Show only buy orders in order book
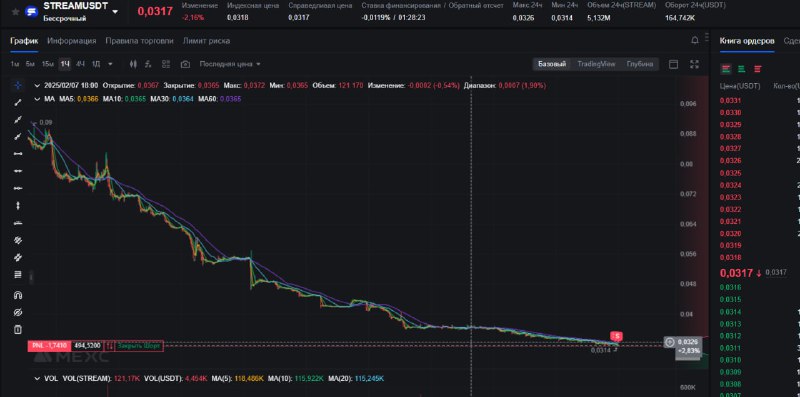Image resolution: width=800 pixels, height=397 pixels. 742,68
